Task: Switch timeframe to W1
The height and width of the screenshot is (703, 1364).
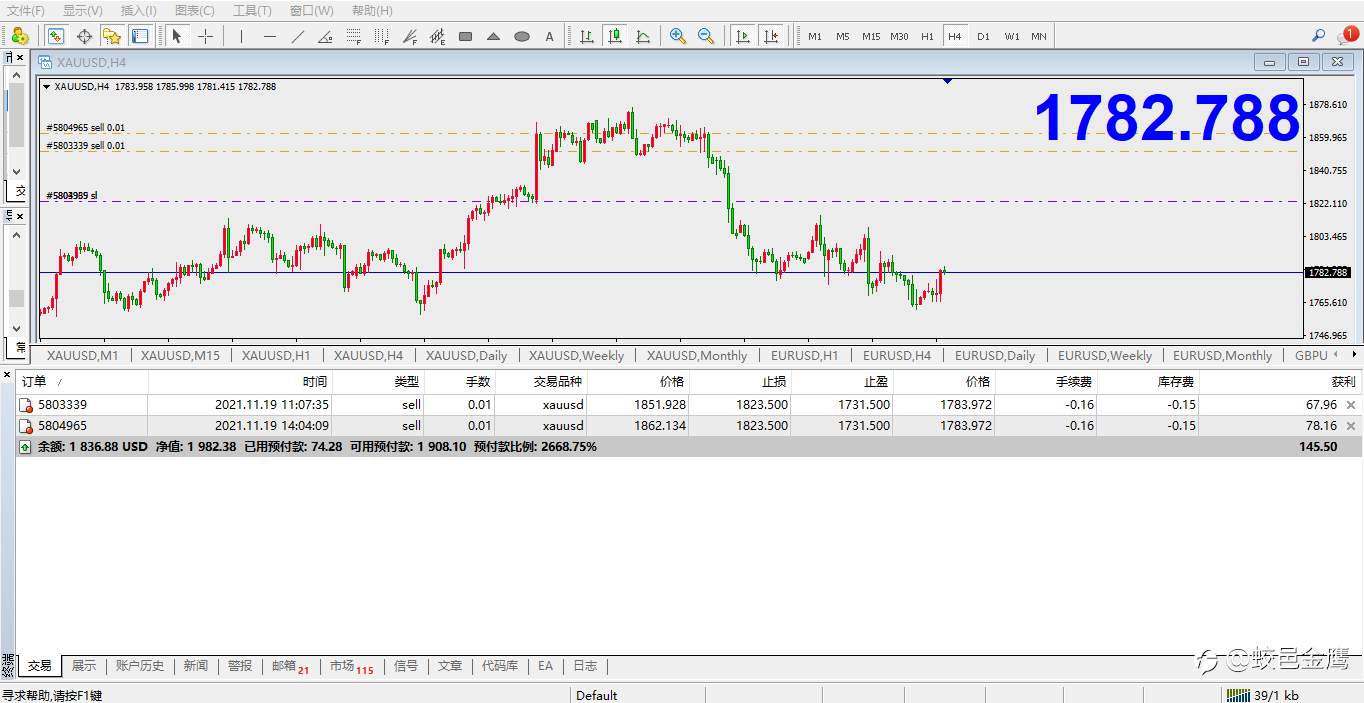Action: pyautogui.click(x=1012, y=36)
